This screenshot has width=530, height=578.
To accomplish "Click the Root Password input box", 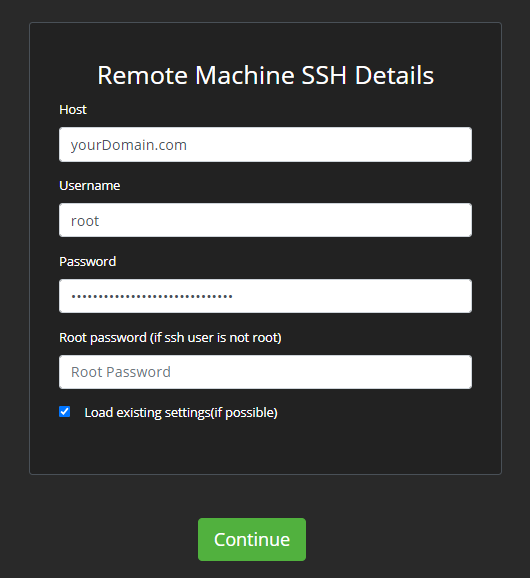I will (265, 372).
